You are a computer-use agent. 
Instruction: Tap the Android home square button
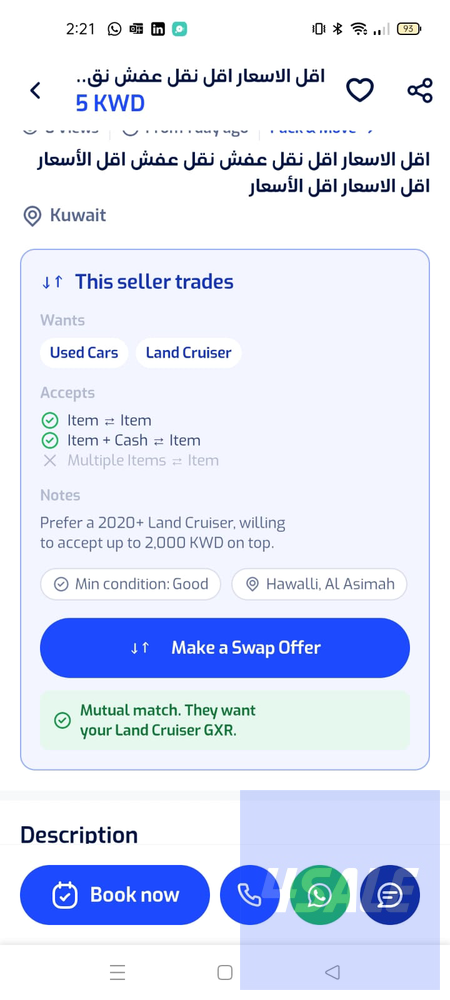pyautogui.click(x=224, y=972)
